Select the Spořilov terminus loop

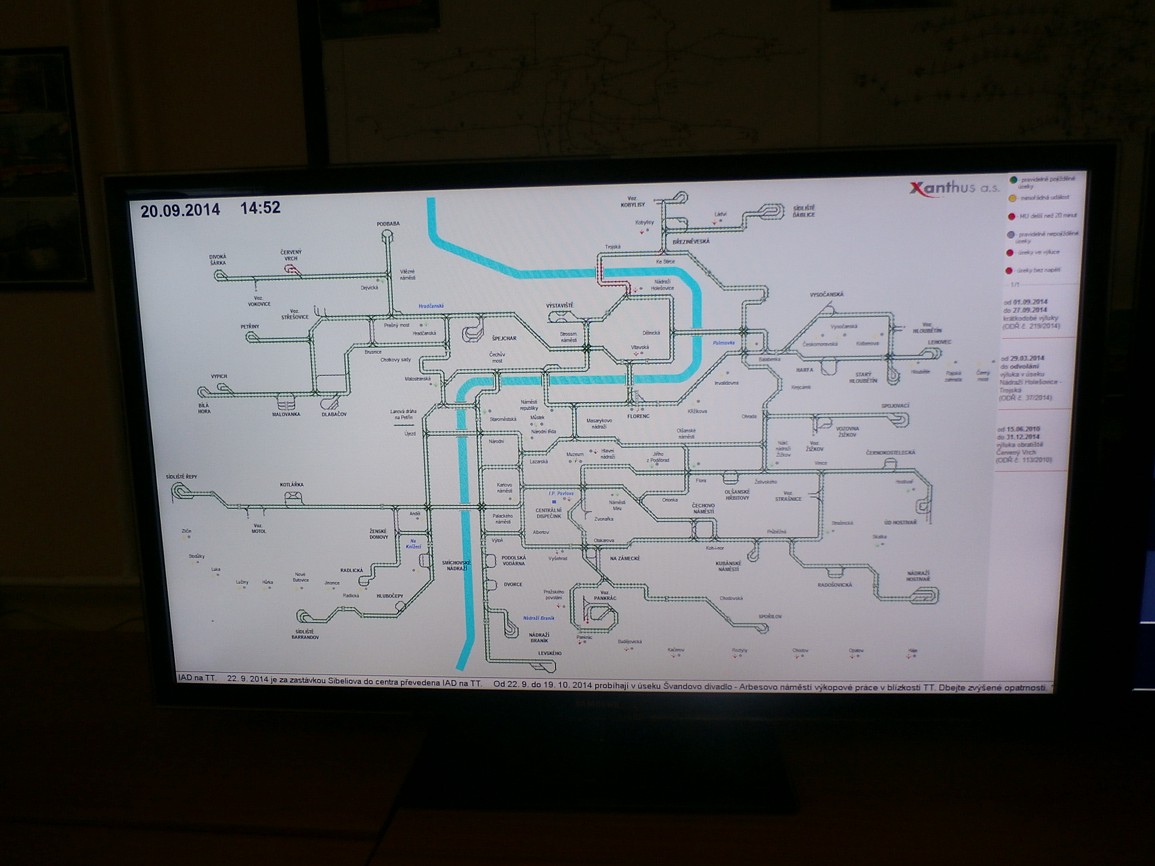[762, 627]
